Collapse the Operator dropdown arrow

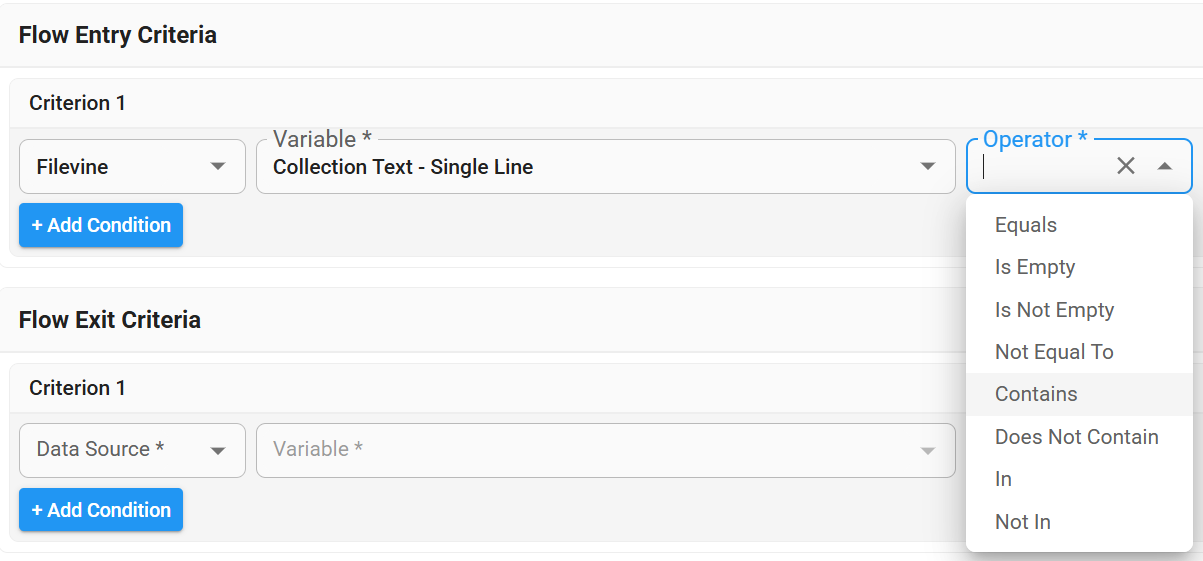1165,166
